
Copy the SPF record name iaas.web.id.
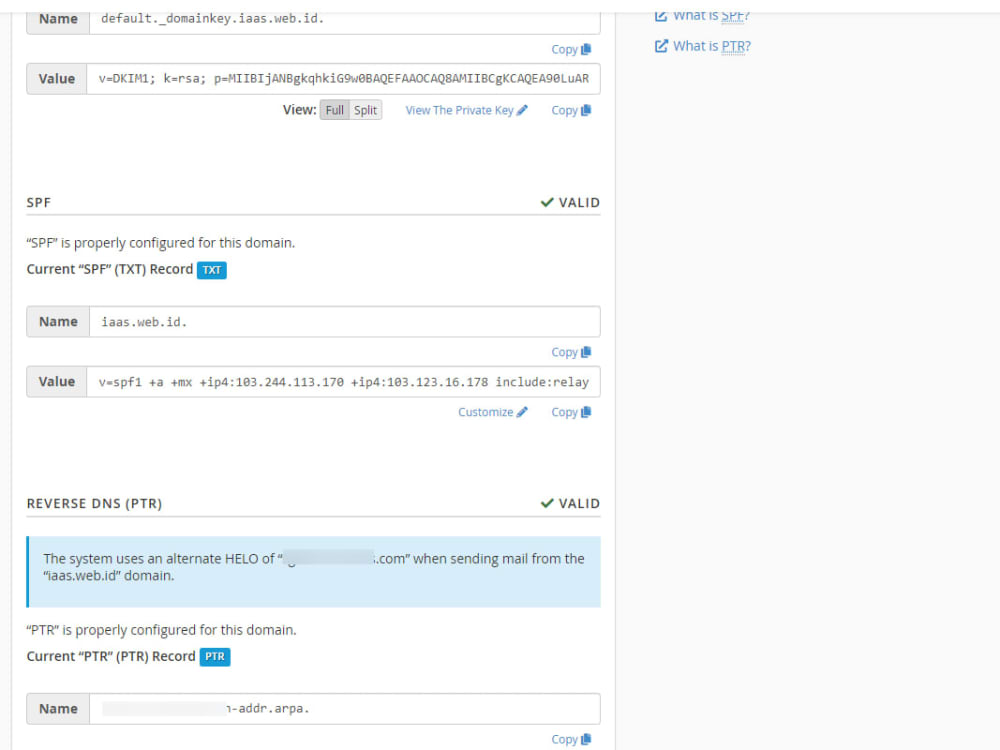pos(571,352)
